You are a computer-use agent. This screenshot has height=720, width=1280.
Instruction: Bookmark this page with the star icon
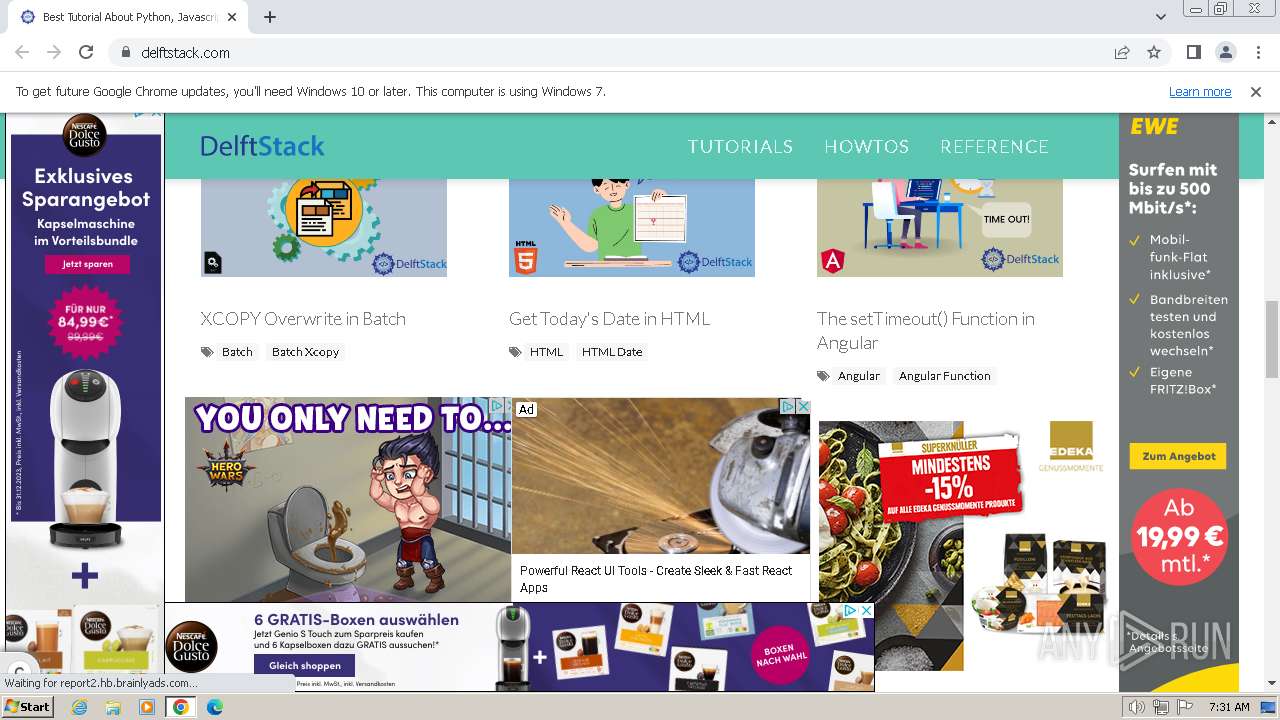click(x=1154, y=52)
